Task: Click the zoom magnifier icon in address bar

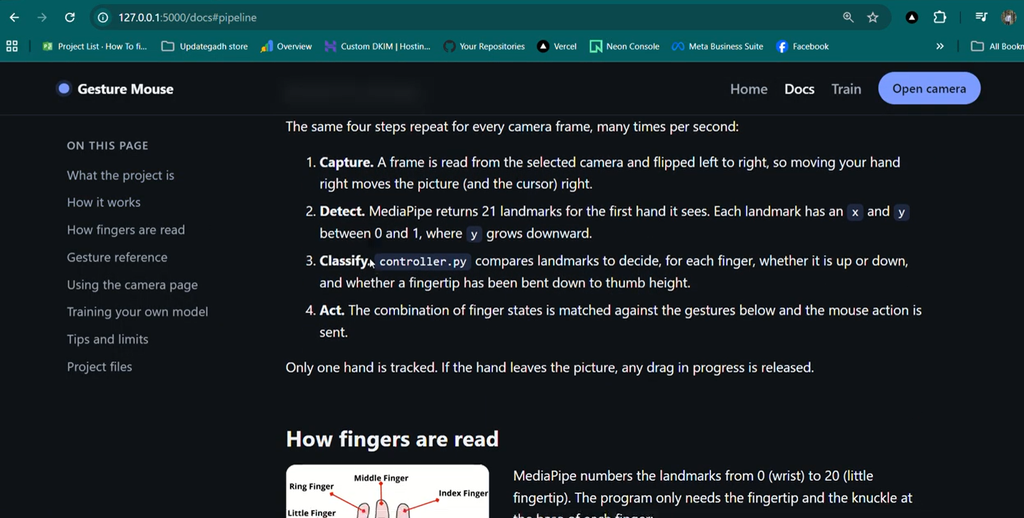Action: point(848,18)
